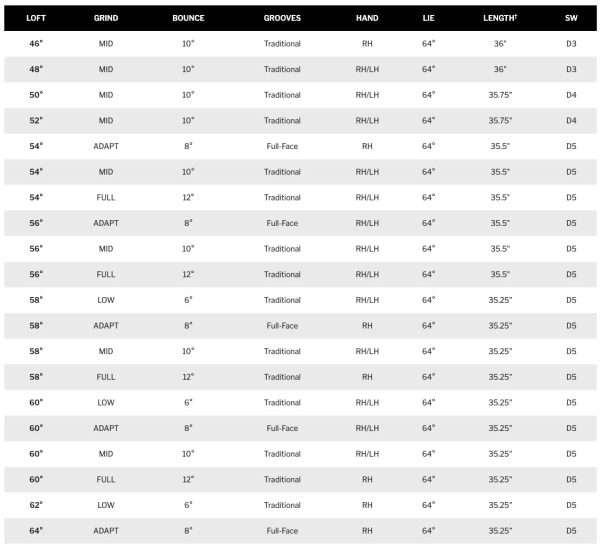Click the 50° loft cell
This screenshot has width=600, height=548.
[35, 95]
